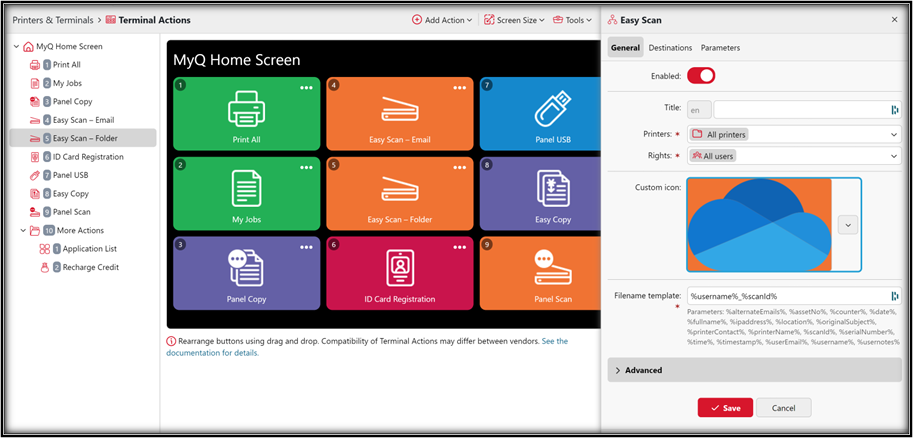Click the translation icon beside the Title field
Viewport: 913px width, 438px height.
pyautogui.click(x=895, y=110)
